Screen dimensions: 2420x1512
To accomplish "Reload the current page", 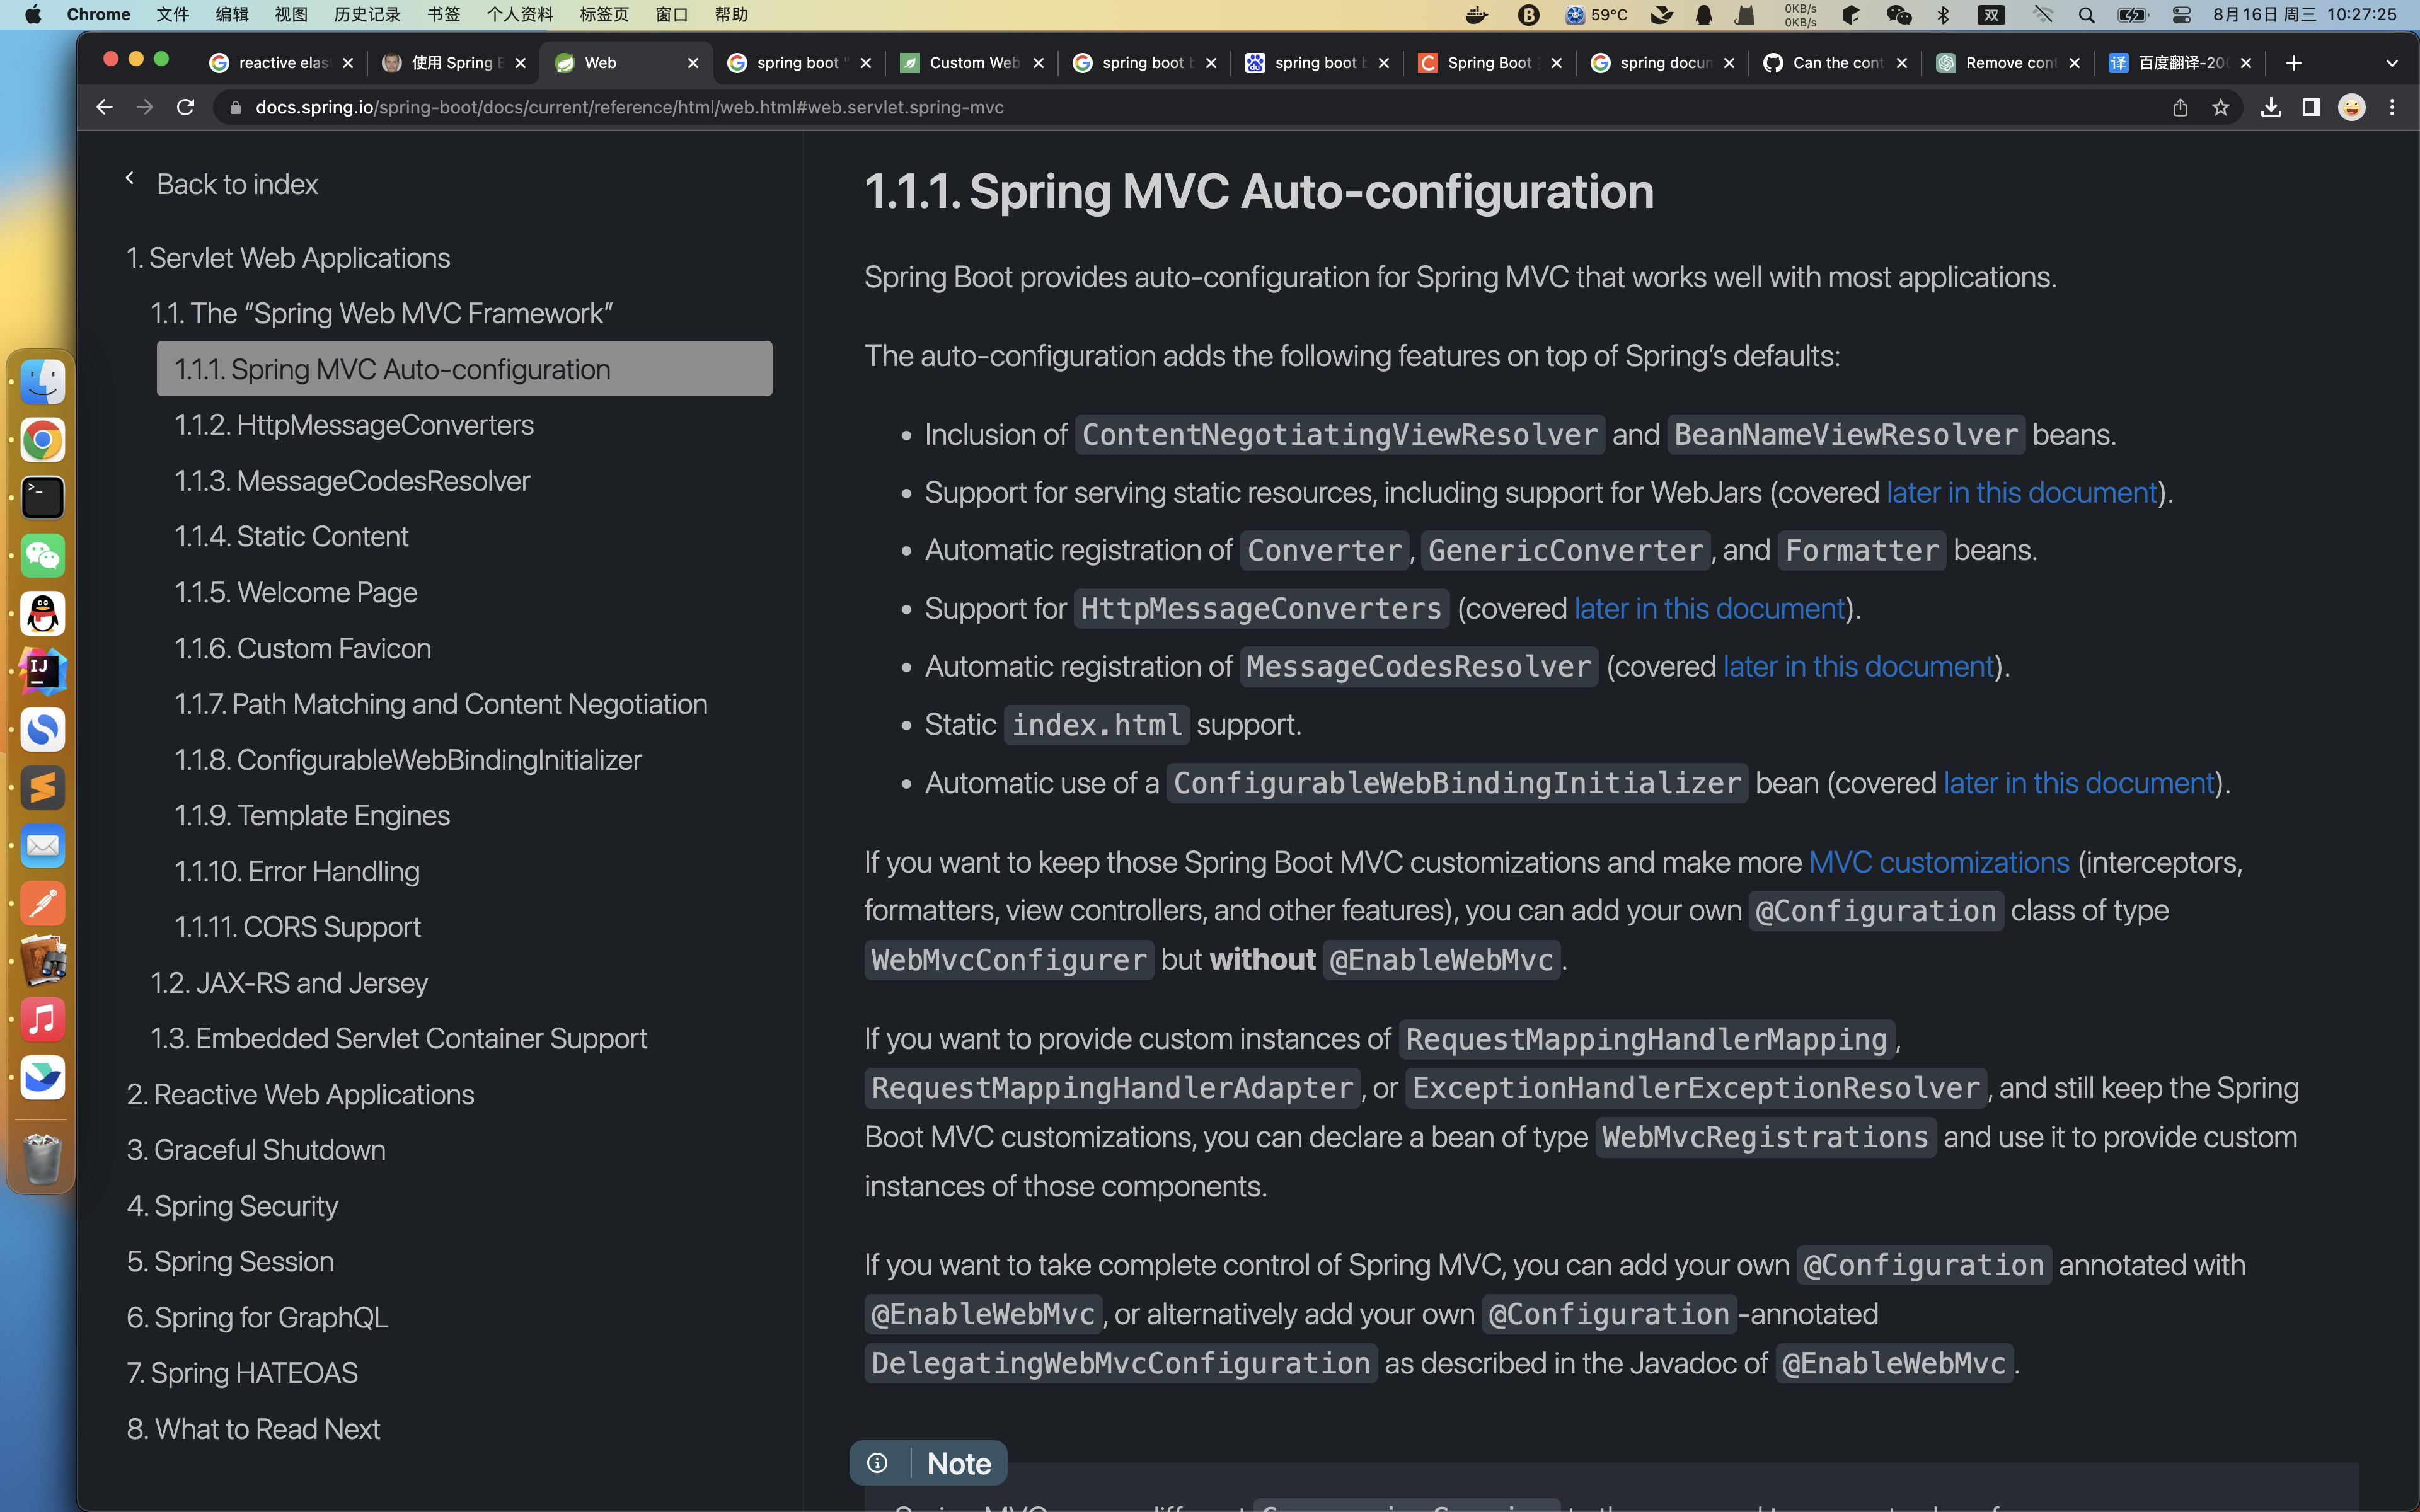I will coord(184,107).
